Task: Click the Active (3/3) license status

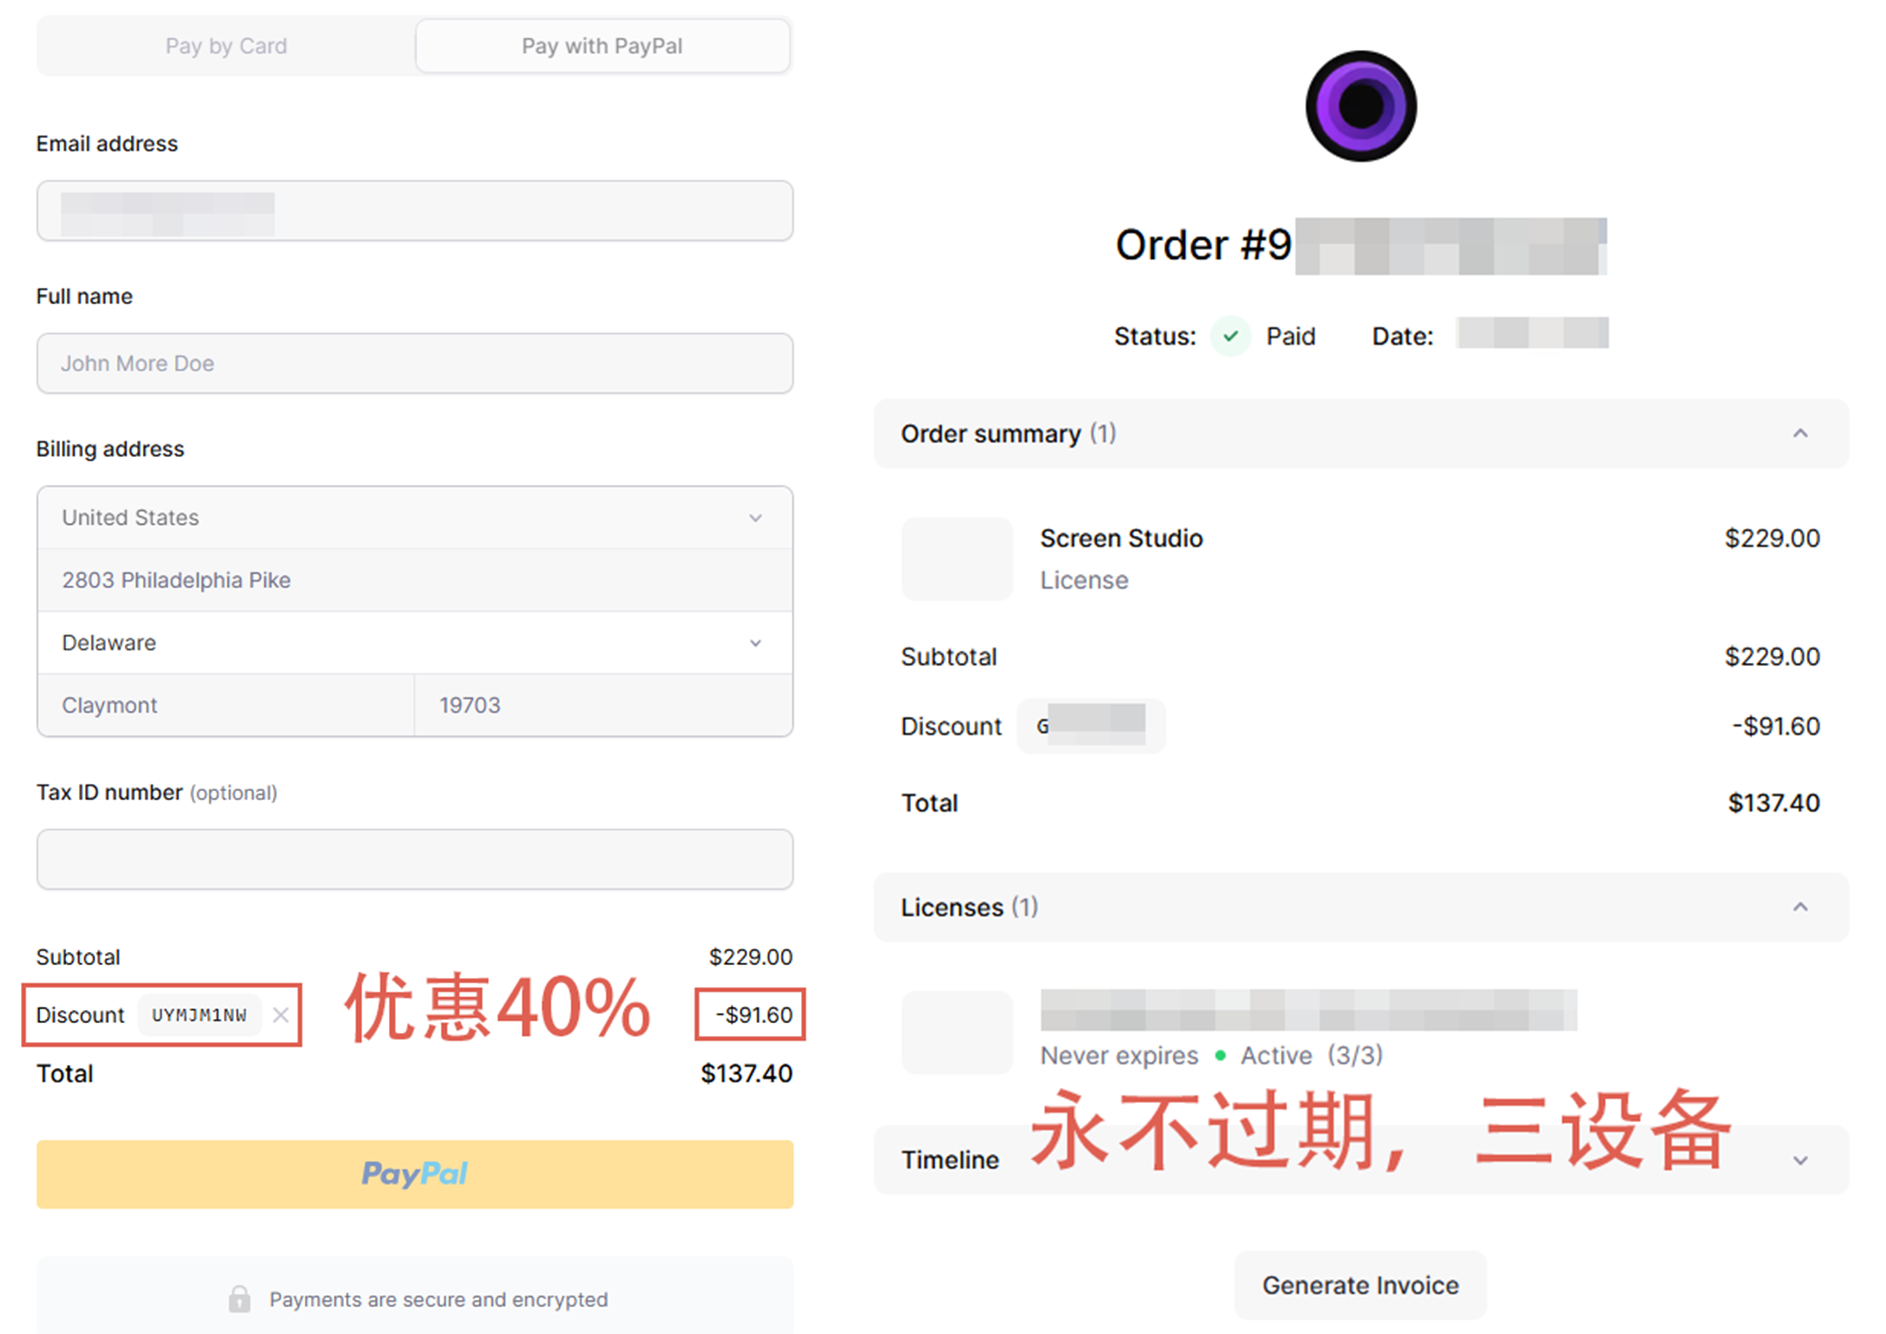Action: pos(1312,1056)
